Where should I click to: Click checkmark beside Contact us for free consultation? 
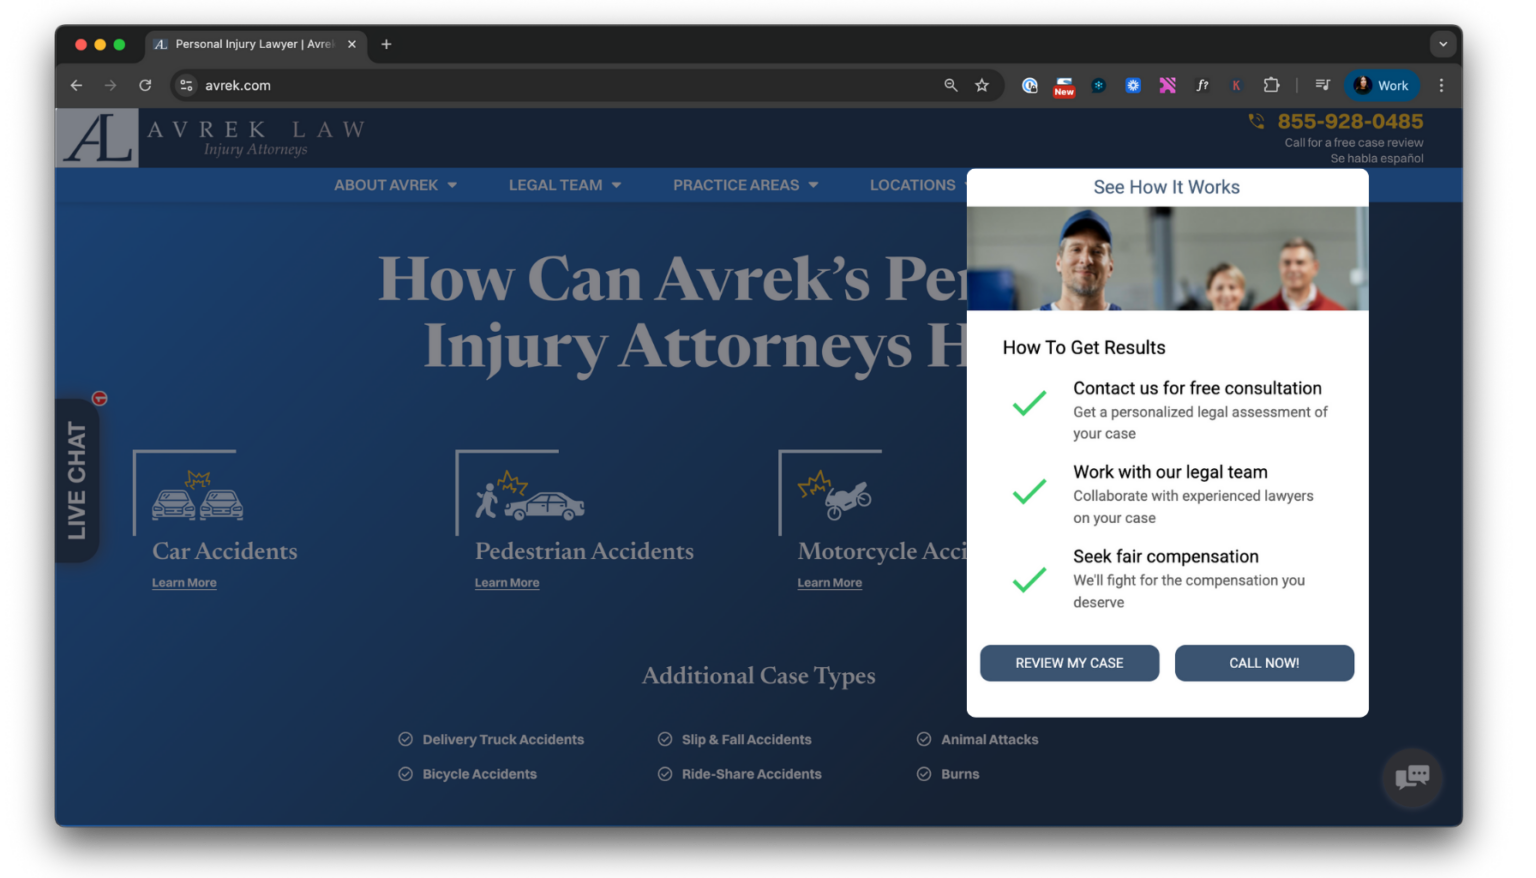[1029, 403]
